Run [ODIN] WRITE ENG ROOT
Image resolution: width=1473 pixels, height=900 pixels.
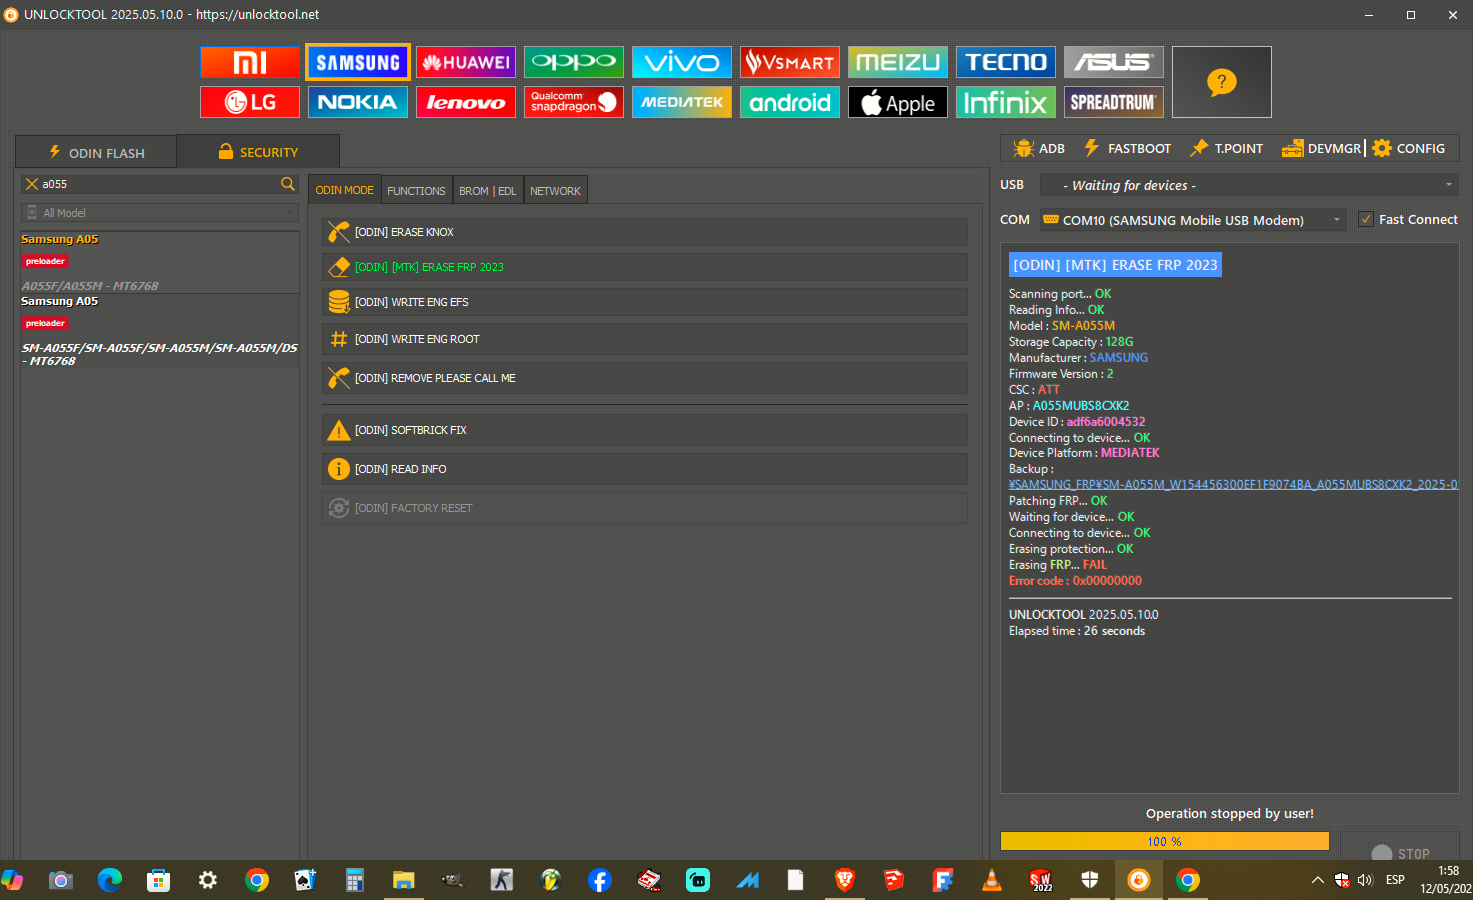pyautogui.click(x=645, y=339)
